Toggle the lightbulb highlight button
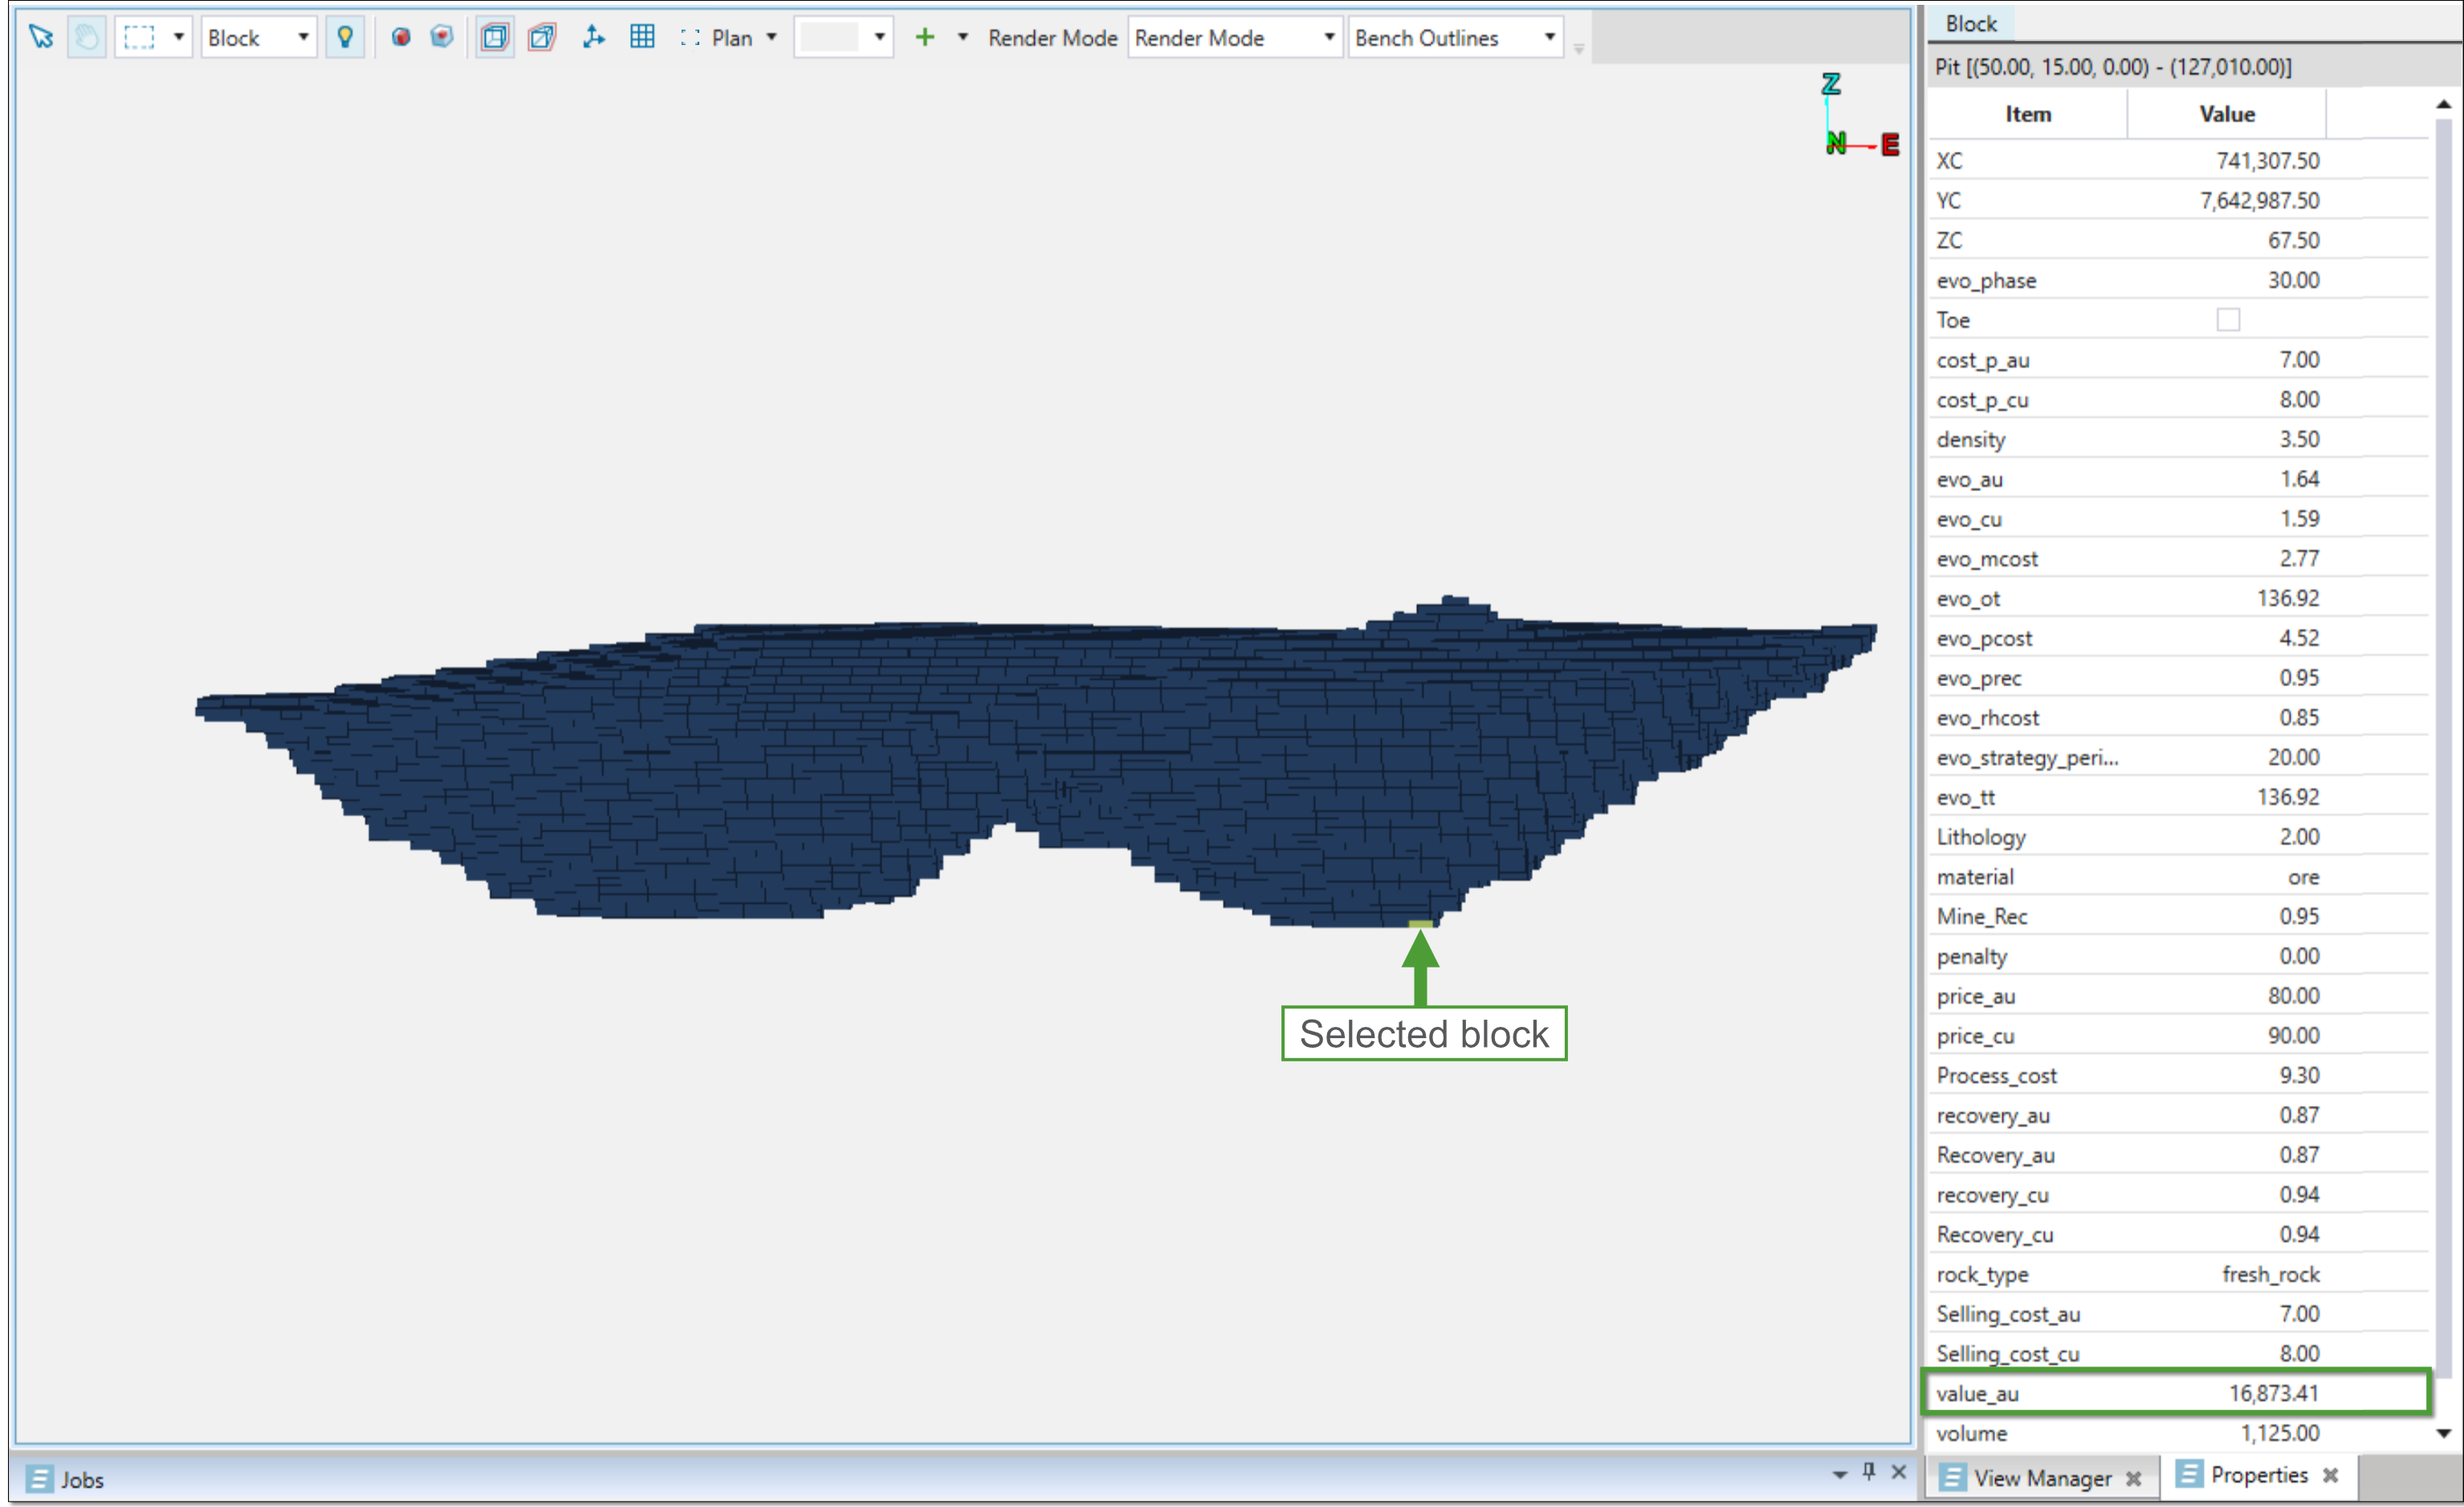 point(345,37)
